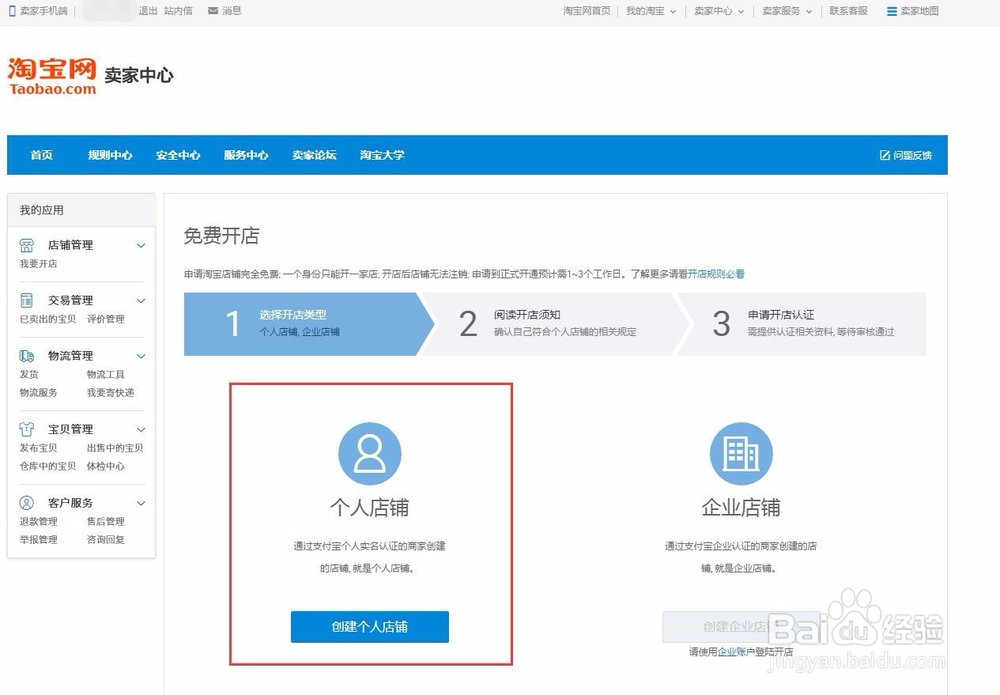The height and width of the screenshot is (695, 1000).
Task: Collapse the 宝贝管理 section chevron
Action: [x=141, y=430]
